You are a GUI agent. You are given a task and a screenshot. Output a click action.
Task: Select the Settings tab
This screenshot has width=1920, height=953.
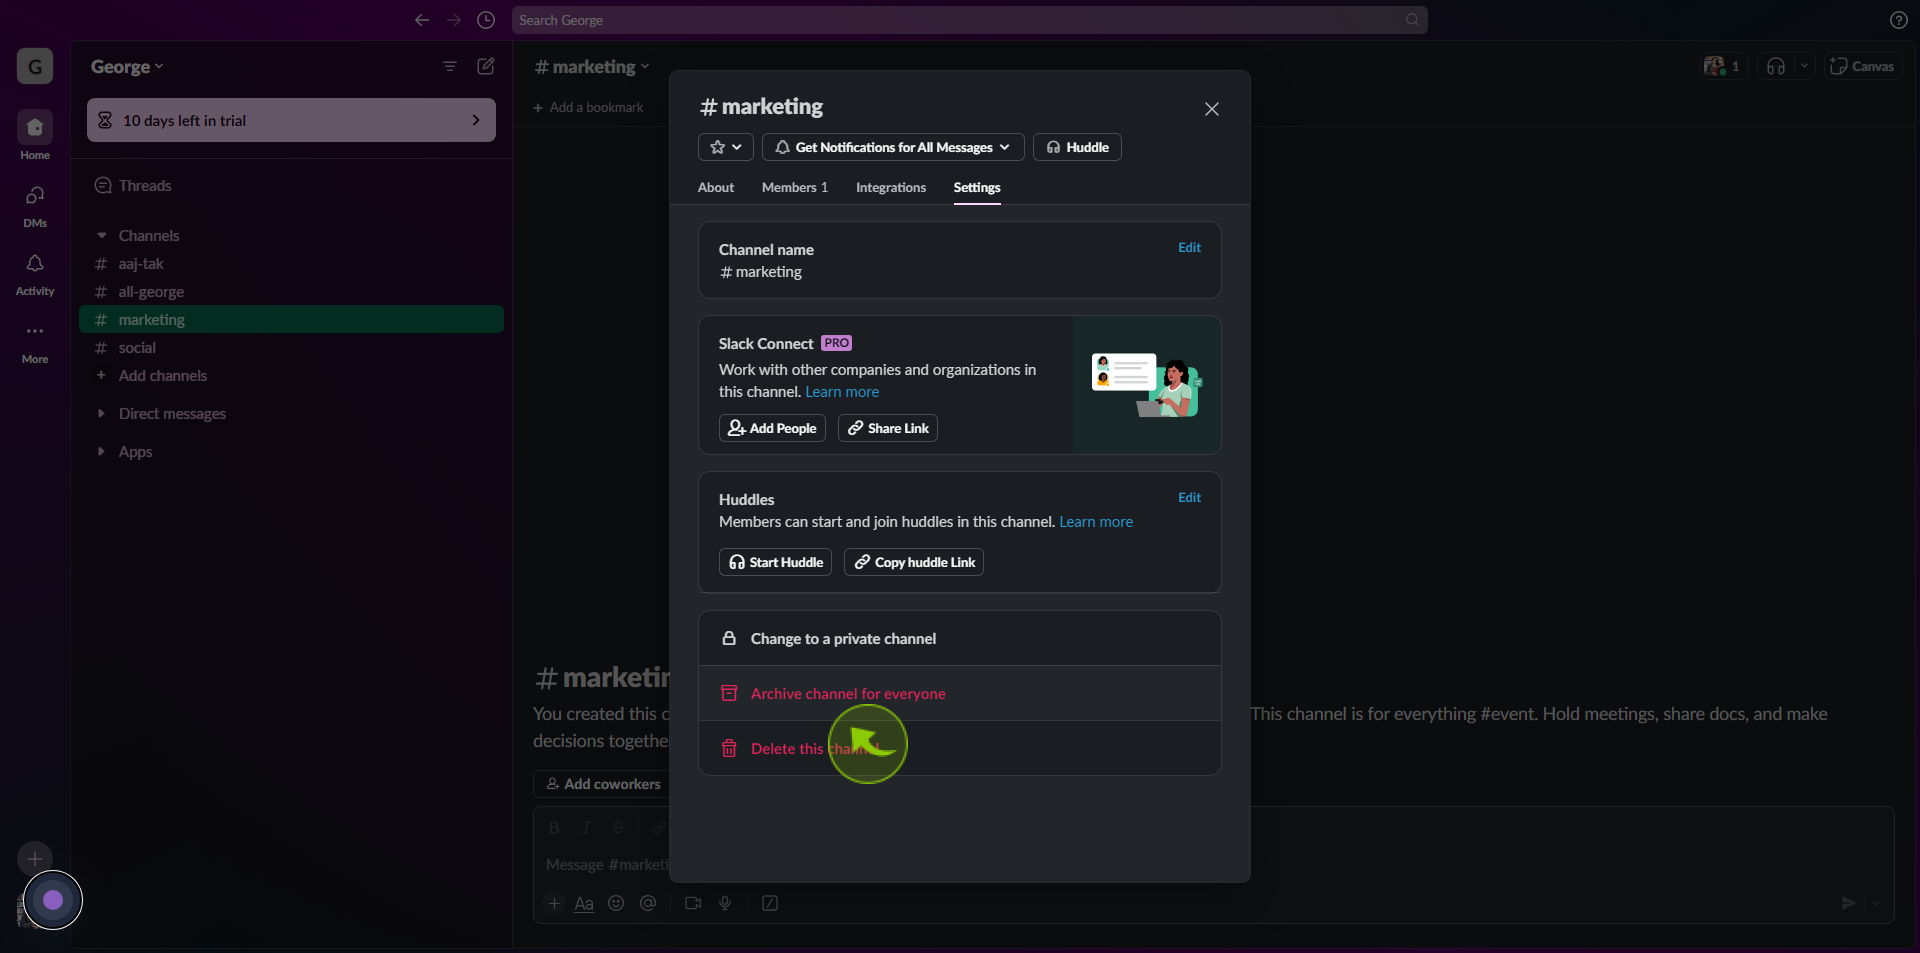click(977, 188)
